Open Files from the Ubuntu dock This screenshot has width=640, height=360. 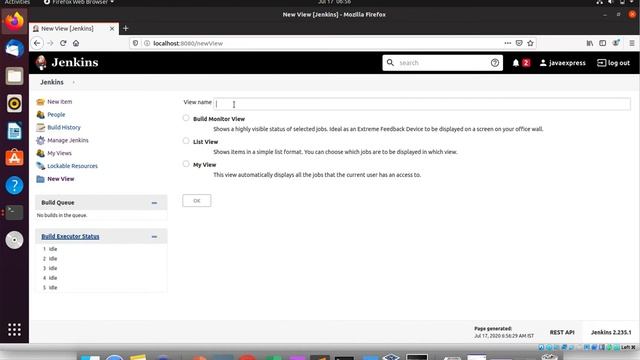(14, 76)
